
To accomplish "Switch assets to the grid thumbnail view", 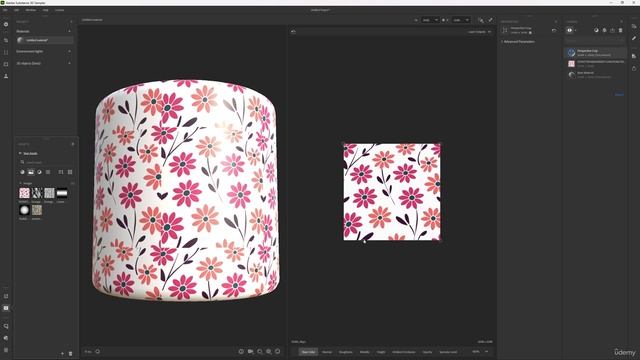I will (70, 172).
